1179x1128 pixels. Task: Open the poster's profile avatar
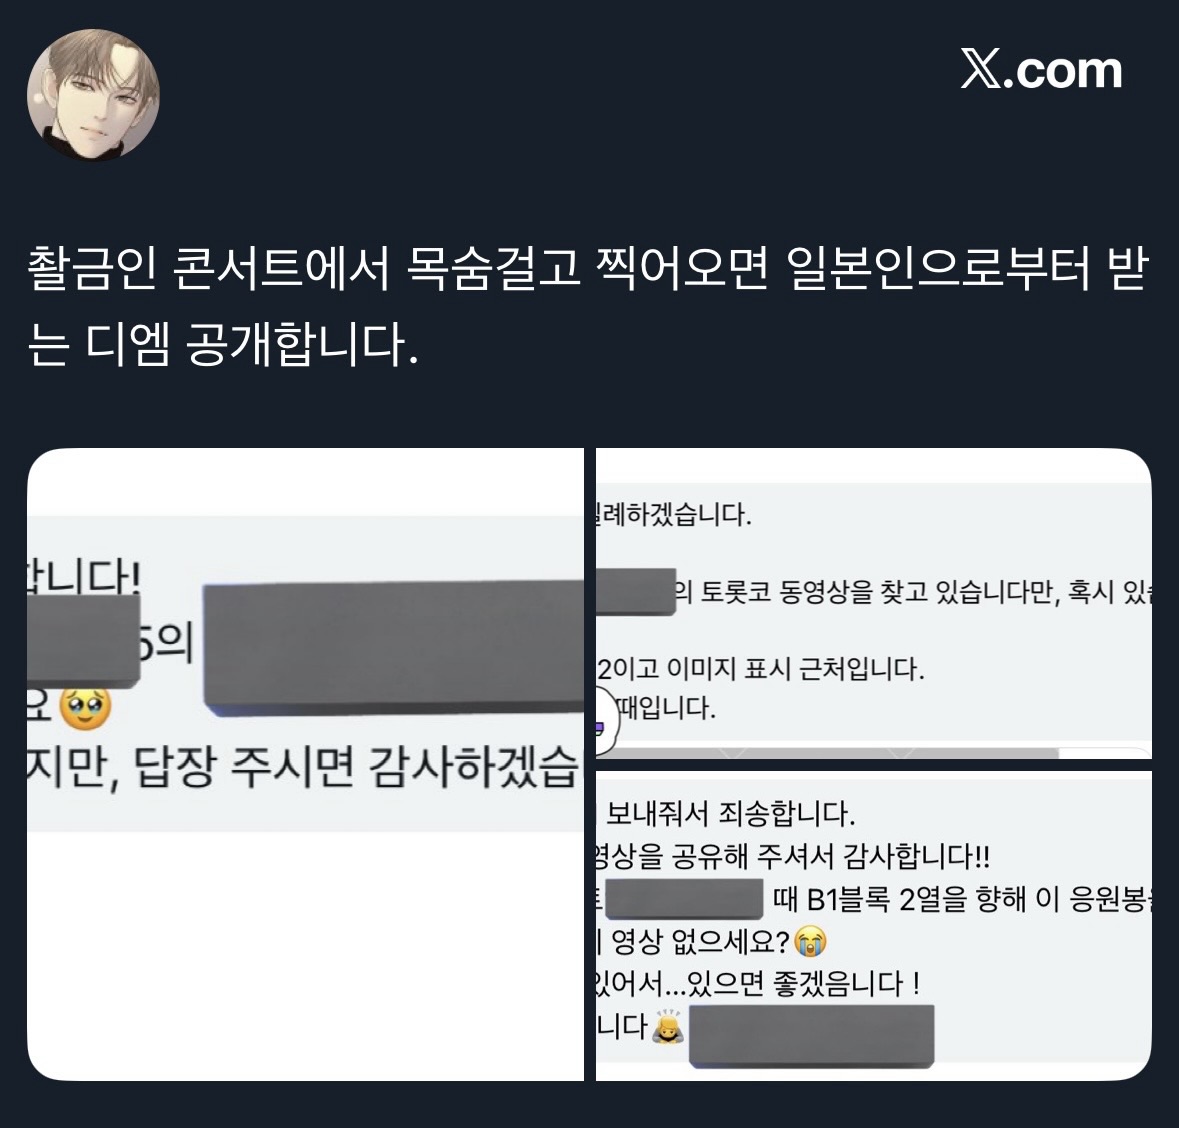[x=93, y=95]
